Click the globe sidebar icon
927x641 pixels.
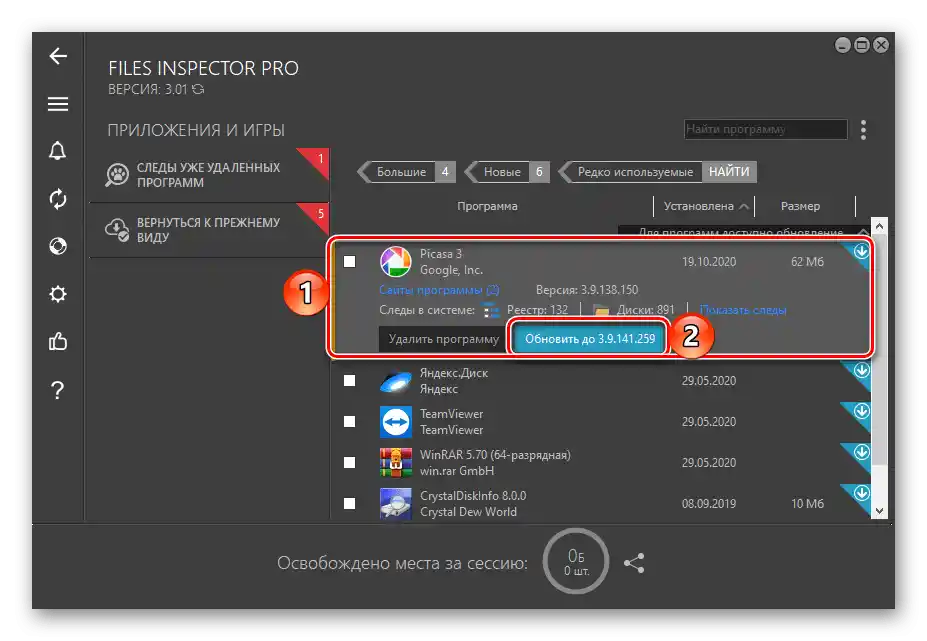(58, 246)
